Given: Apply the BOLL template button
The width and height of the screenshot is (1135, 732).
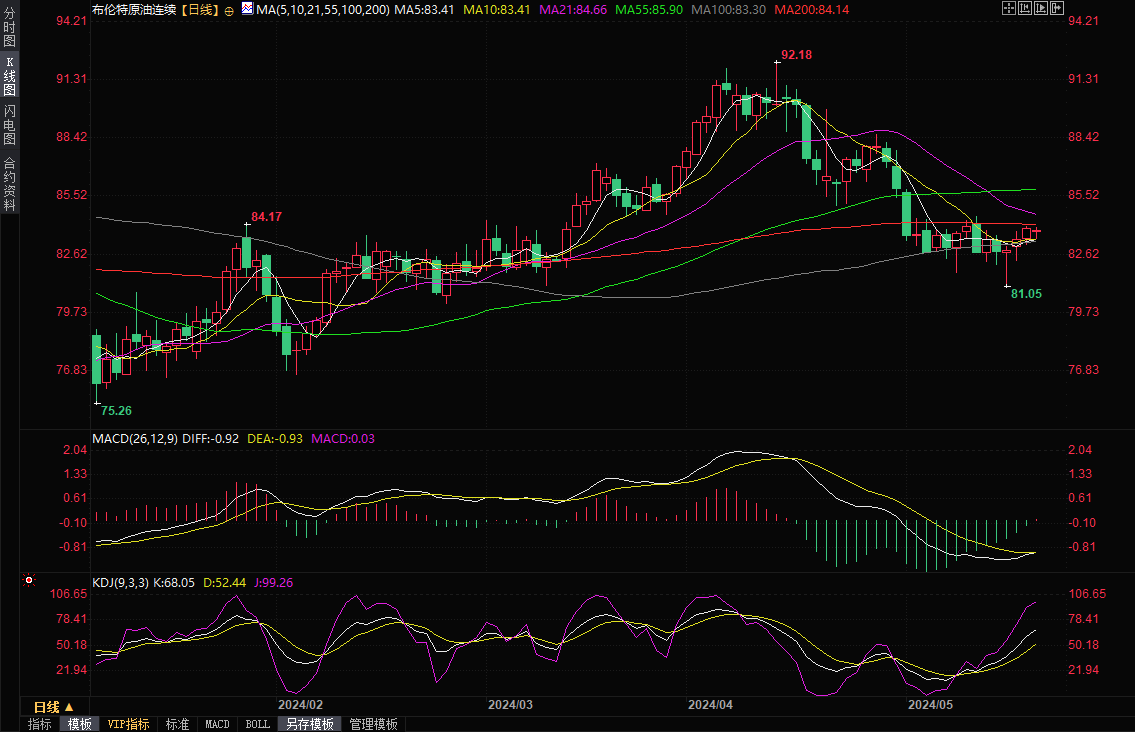Looking at the screenshot, I should [257, 724].
